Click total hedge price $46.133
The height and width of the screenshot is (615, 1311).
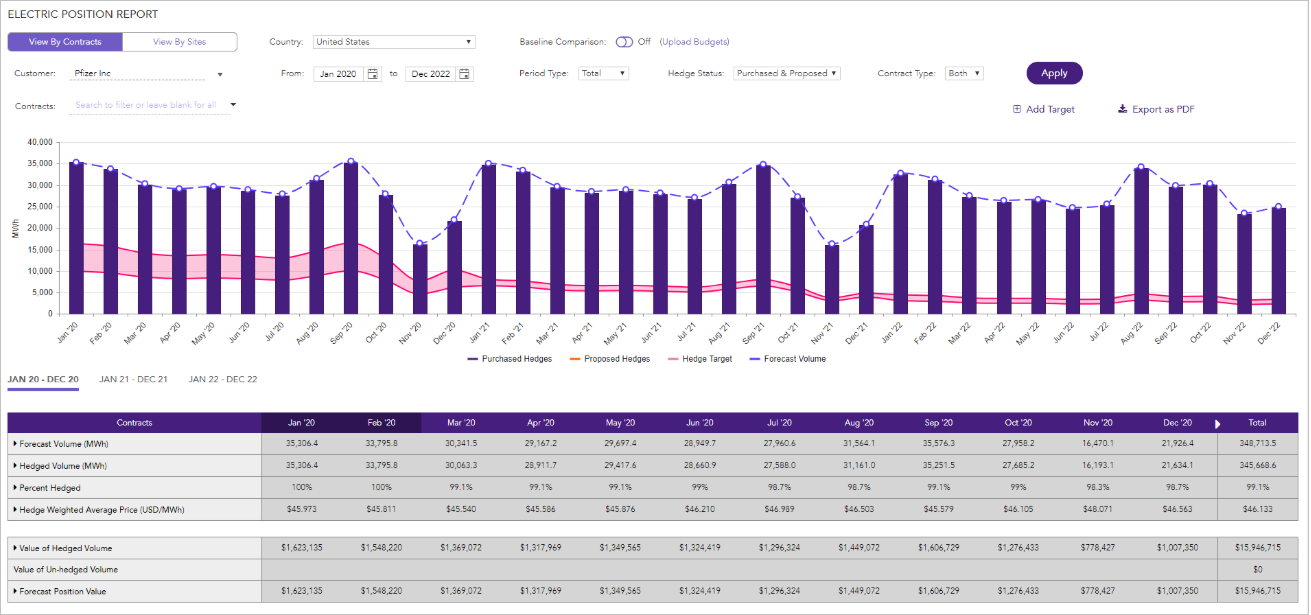click(1257, 510)
